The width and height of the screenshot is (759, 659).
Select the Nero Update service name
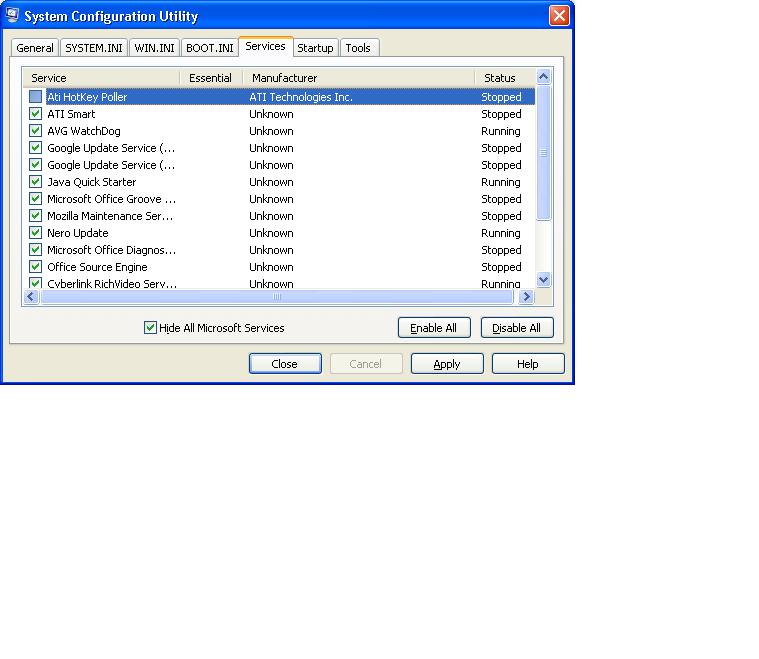click(77, 232)
